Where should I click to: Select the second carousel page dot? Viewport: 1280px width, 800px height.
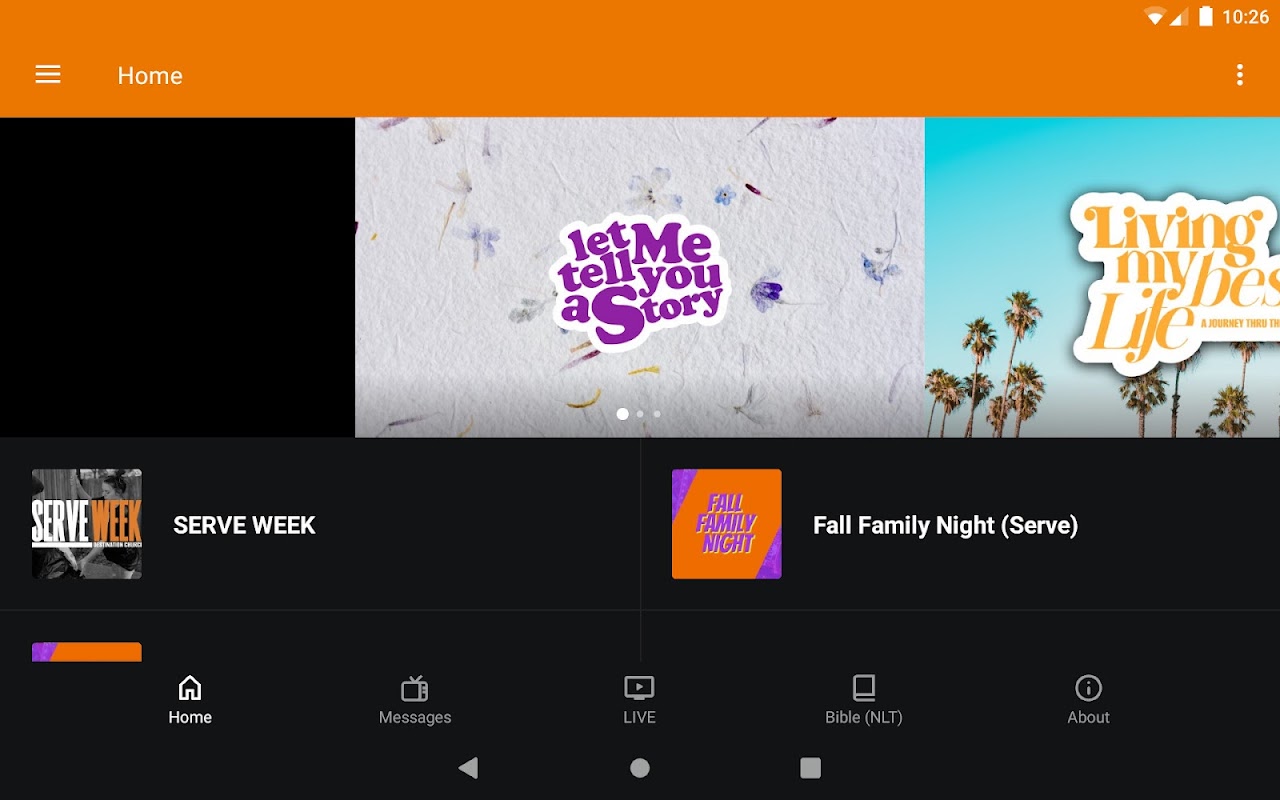click(x=640, y=414)
